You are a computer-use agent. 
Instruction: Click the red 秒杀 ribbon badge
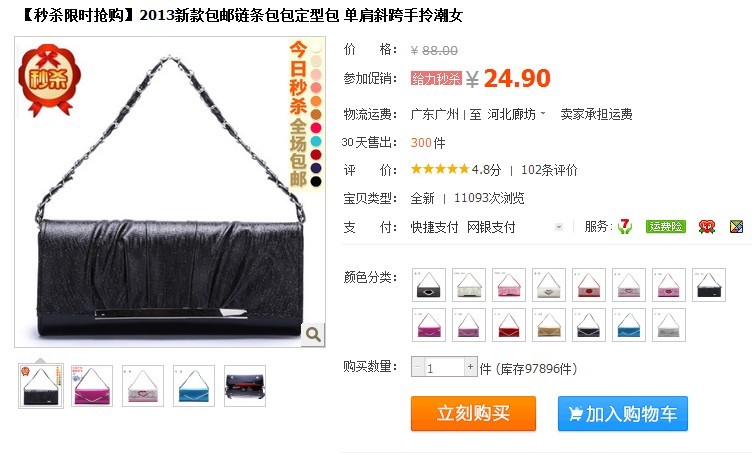(49, 80)
